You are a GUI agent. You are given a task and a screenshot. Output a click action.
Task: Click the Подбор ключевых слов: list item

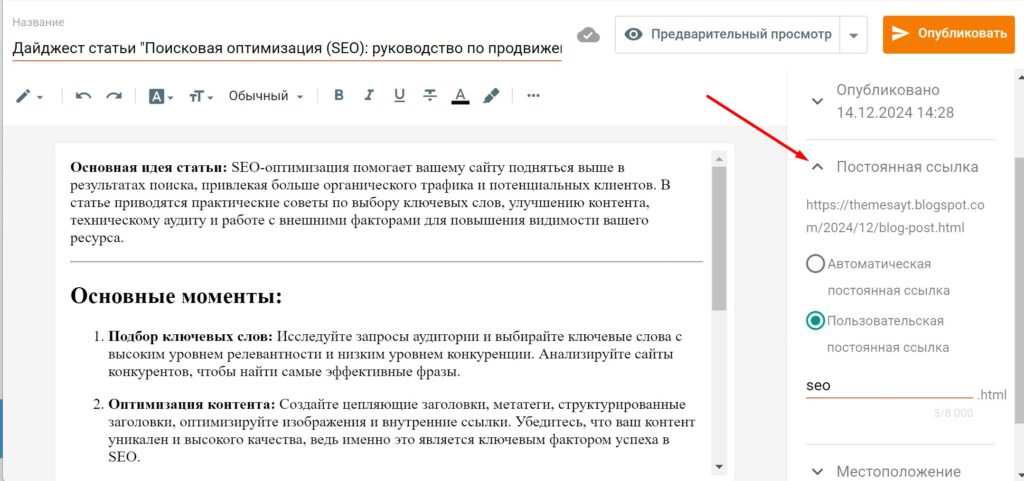coord(394,355)
